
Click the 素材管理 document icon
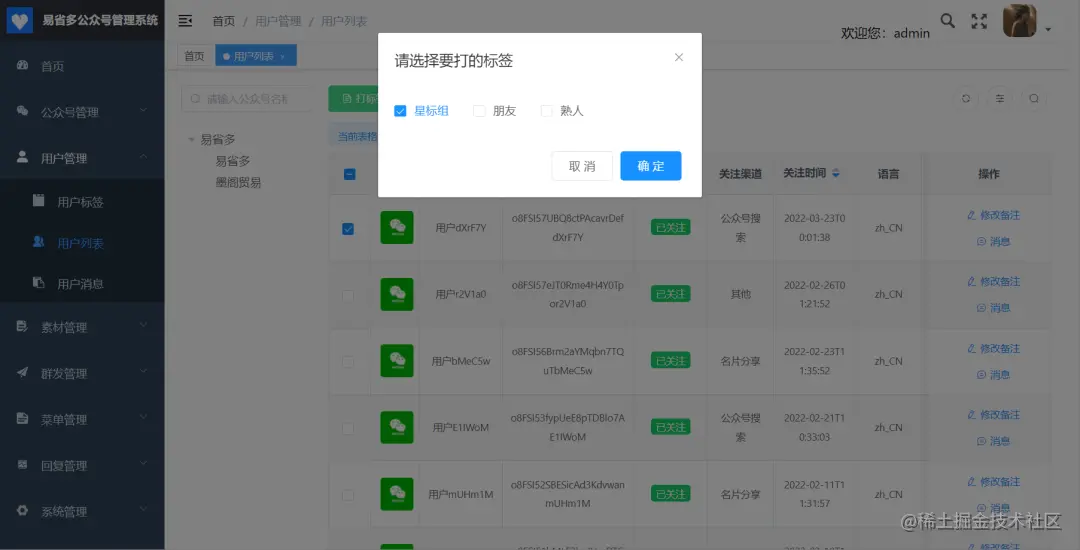coord(22,326)
